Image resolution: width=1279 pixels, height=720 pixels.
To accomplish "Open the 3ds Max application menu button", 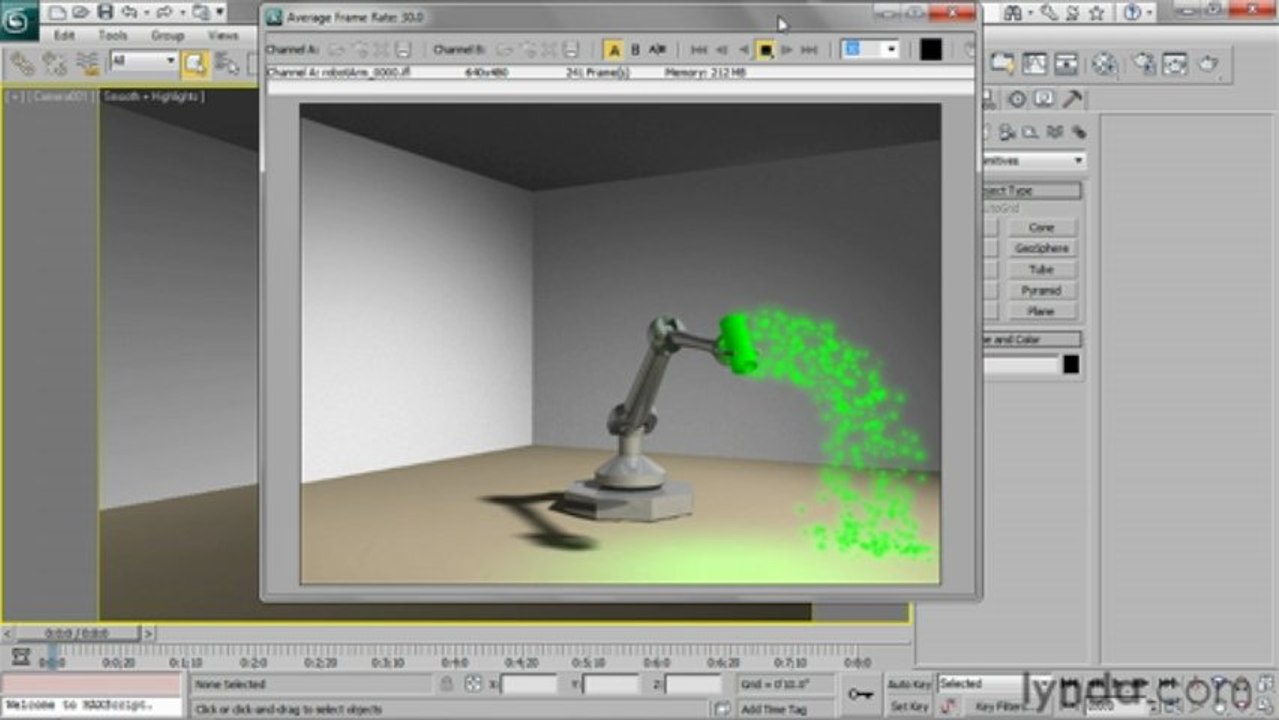I will pos(18,20).
